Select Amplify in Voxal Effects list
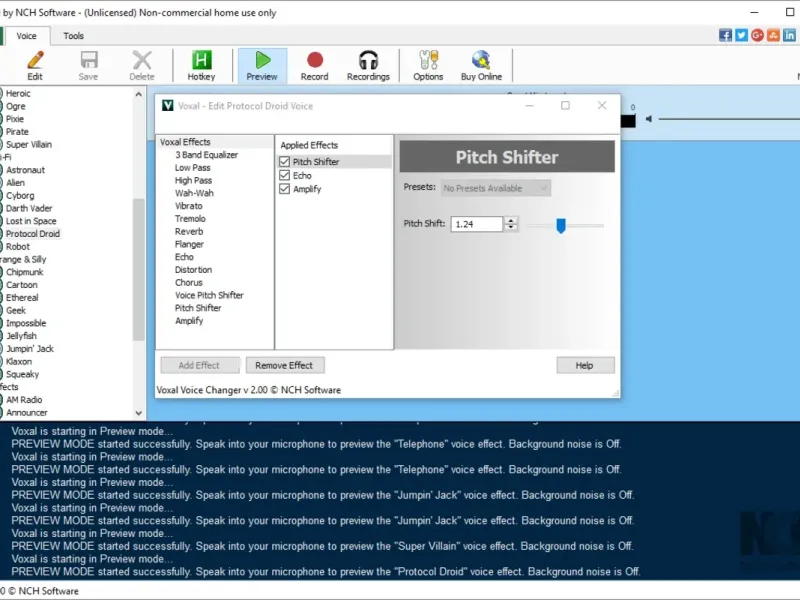Screen dimensions: 800x600 (x=189, y=320)
